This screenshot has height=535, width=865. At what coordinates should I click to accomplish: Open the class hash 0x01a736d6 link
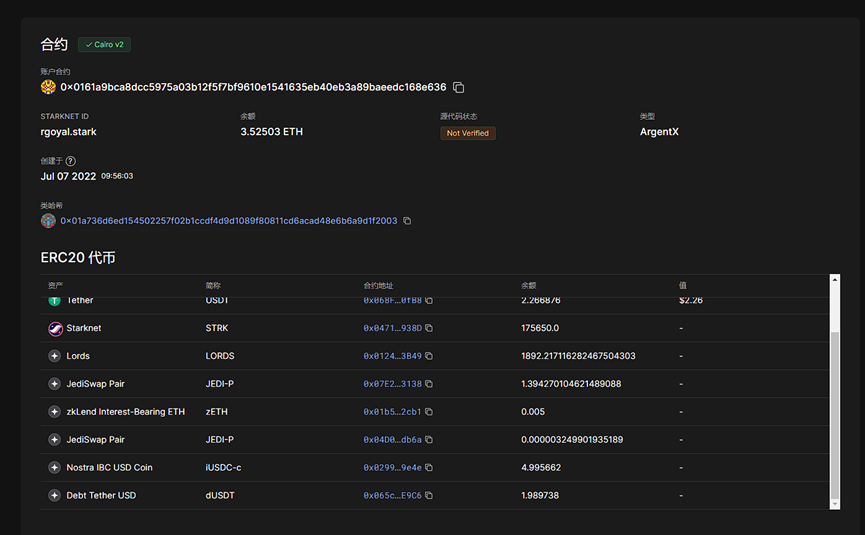pyautogui.click(x=228, y=221)
